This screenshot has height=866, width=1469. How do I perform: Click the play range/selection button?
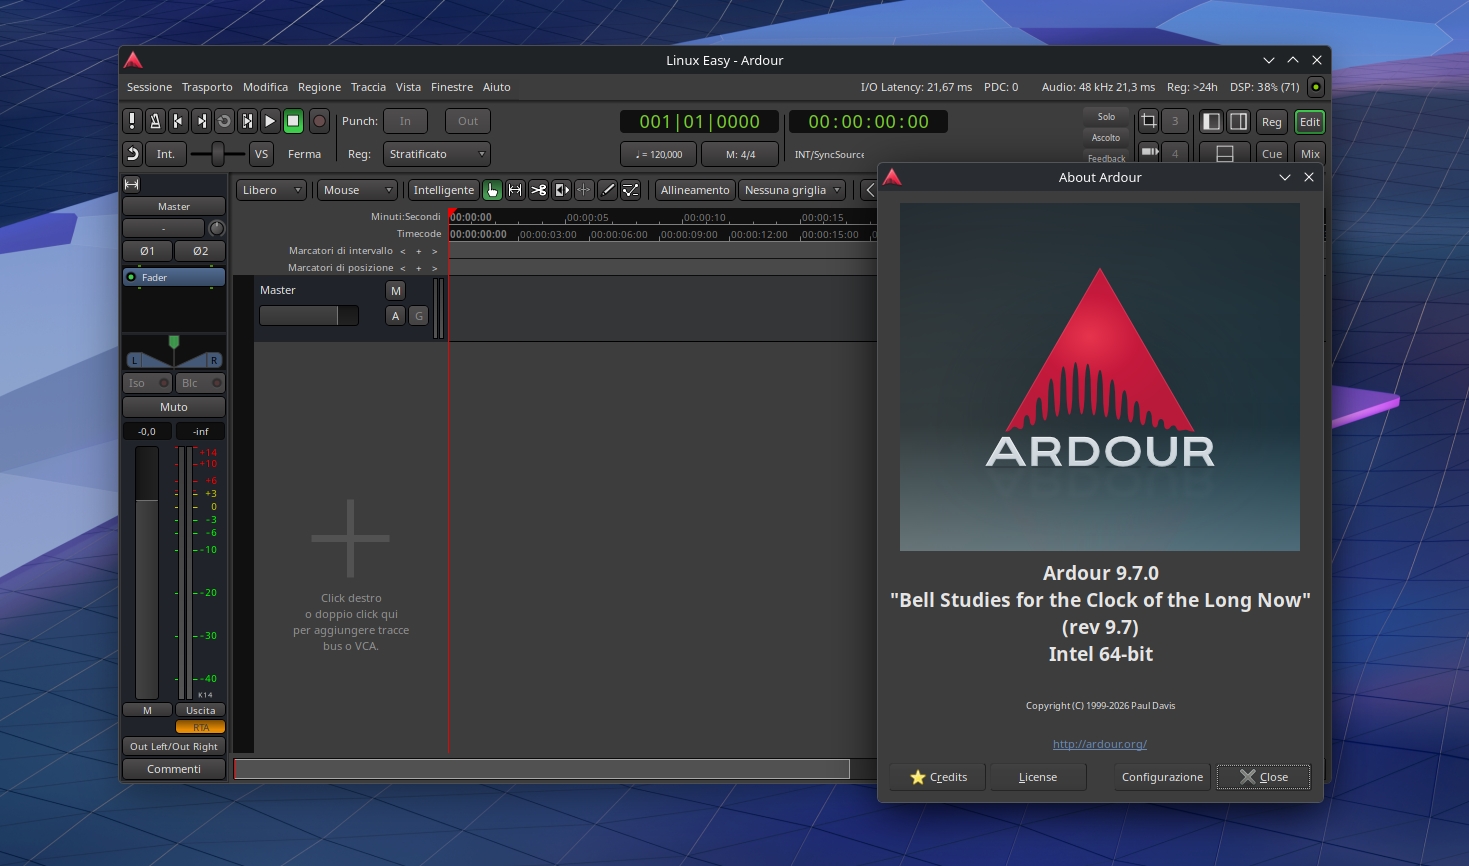click(x=247, y=121)
